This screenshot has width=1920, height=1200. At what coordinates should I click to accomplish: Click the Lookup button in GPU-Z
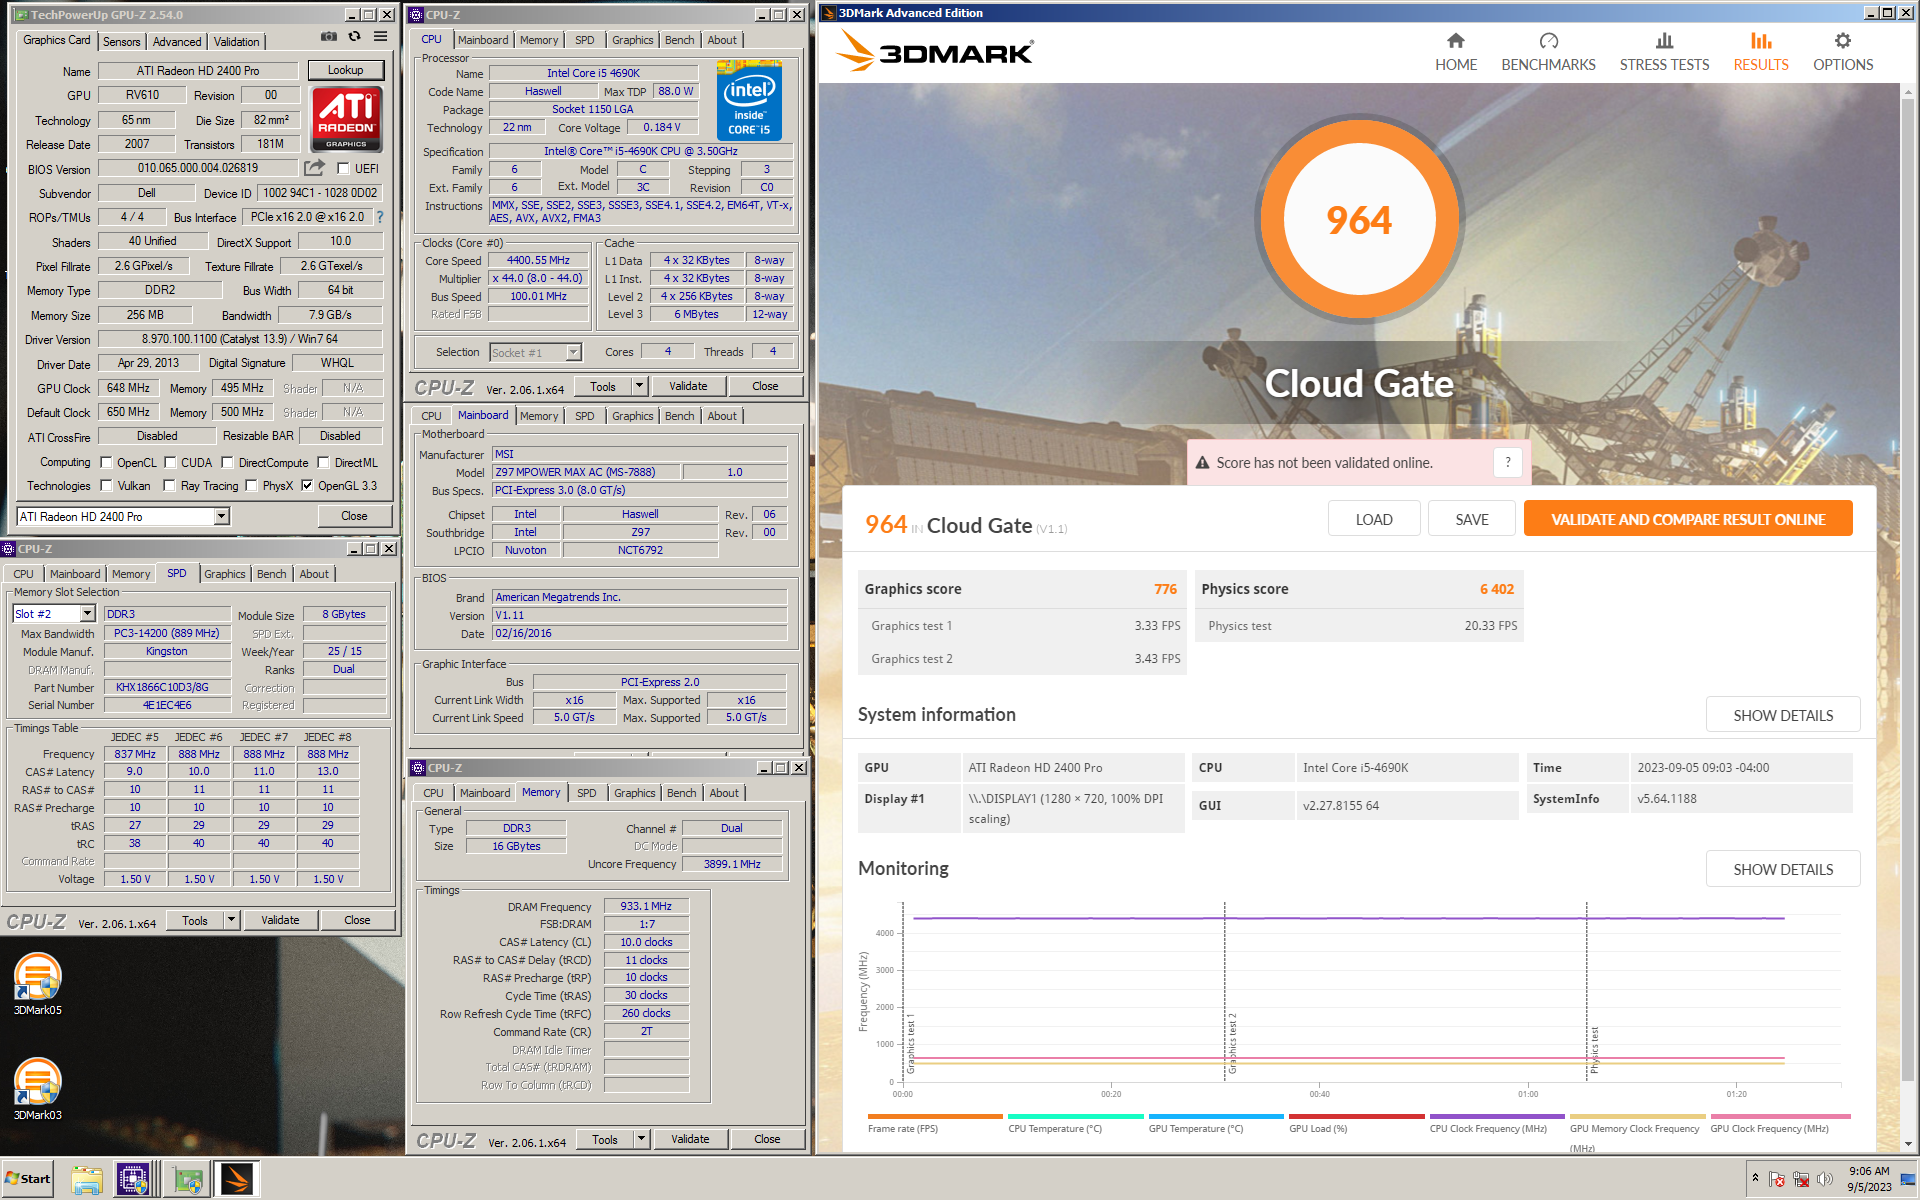345,70
